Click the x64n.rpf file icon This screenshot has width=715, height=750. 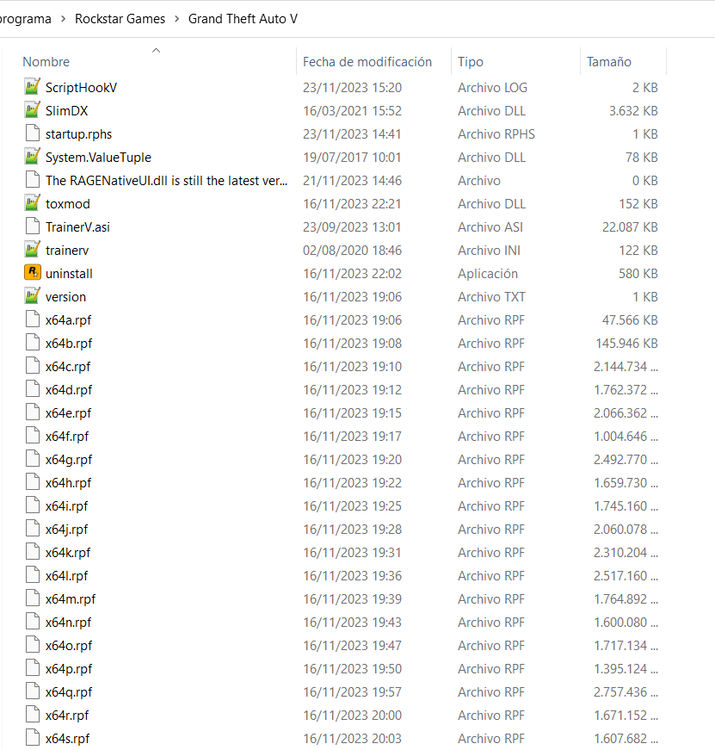pos(32,622)
